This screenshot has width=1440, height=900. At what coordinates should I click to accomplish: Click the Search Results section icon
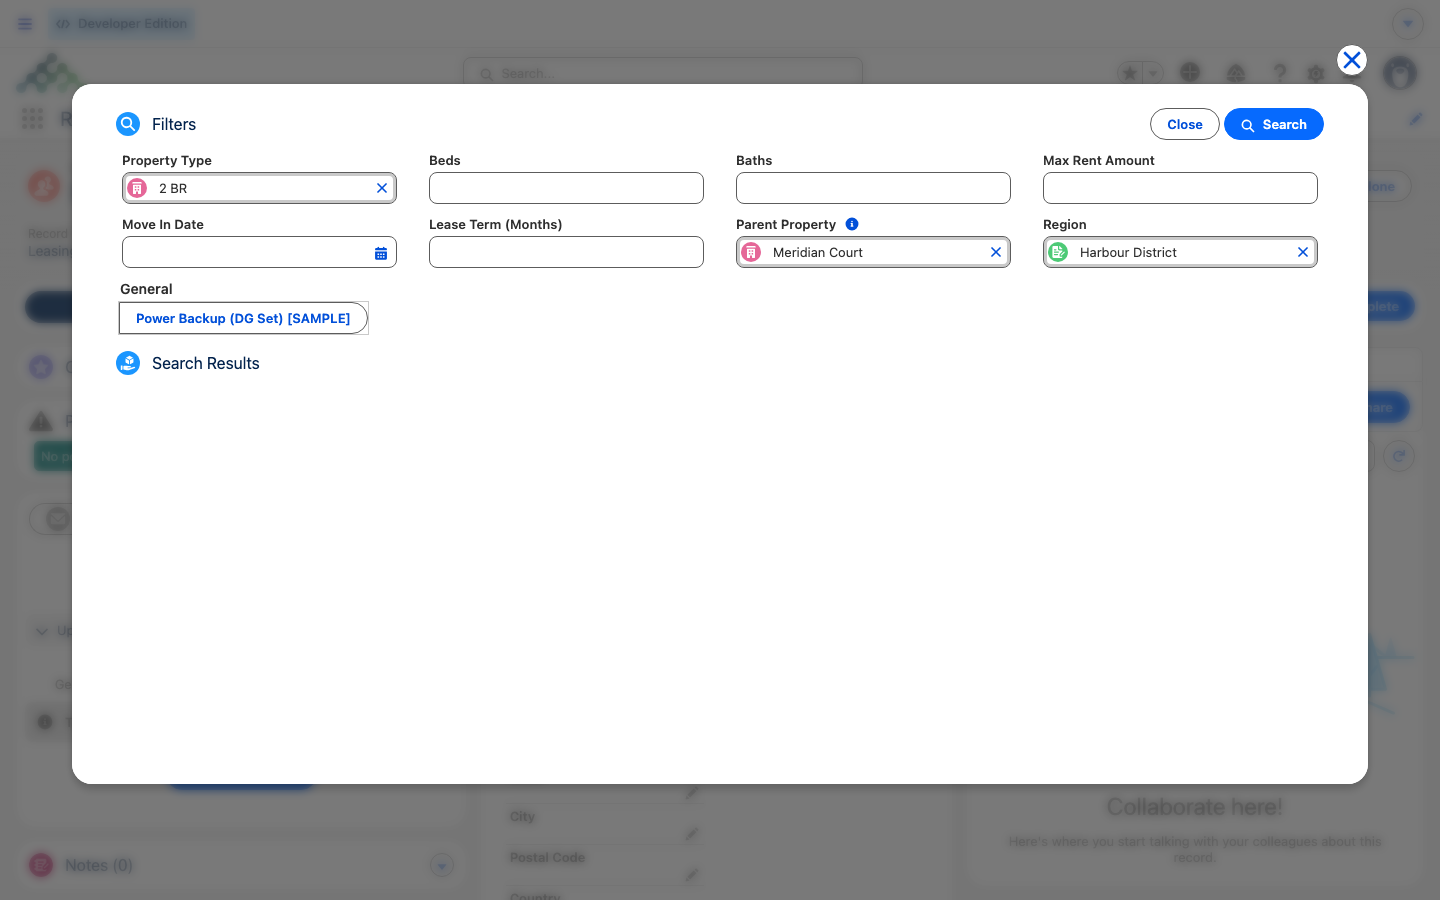pos(128,363)
